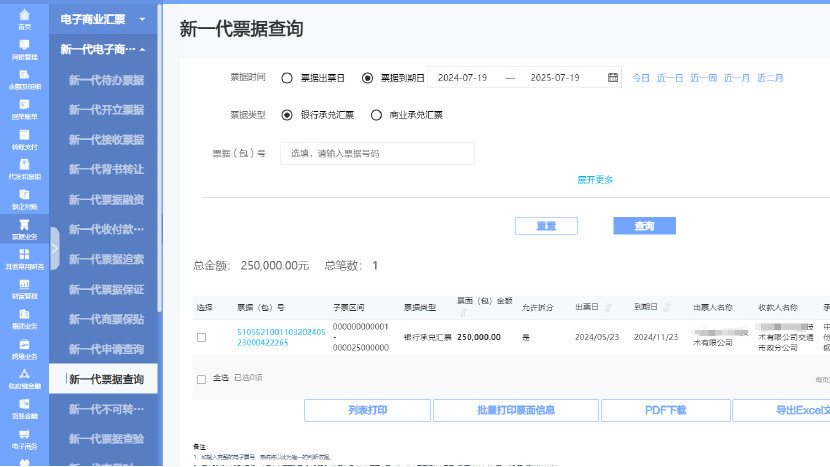The height and width of the screenshot is (467, 830).
Task: Click the submenu vertical scrollbar
Action: click(x=159, y=156)
